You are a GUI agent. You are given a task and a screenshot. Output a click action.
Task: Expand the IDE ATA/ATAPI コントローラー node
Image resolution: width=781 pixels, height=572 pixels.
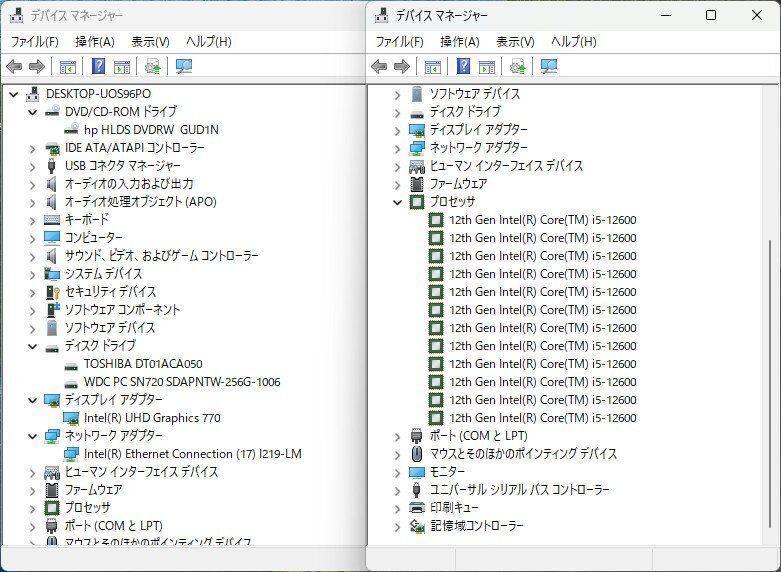click(33, 148)
